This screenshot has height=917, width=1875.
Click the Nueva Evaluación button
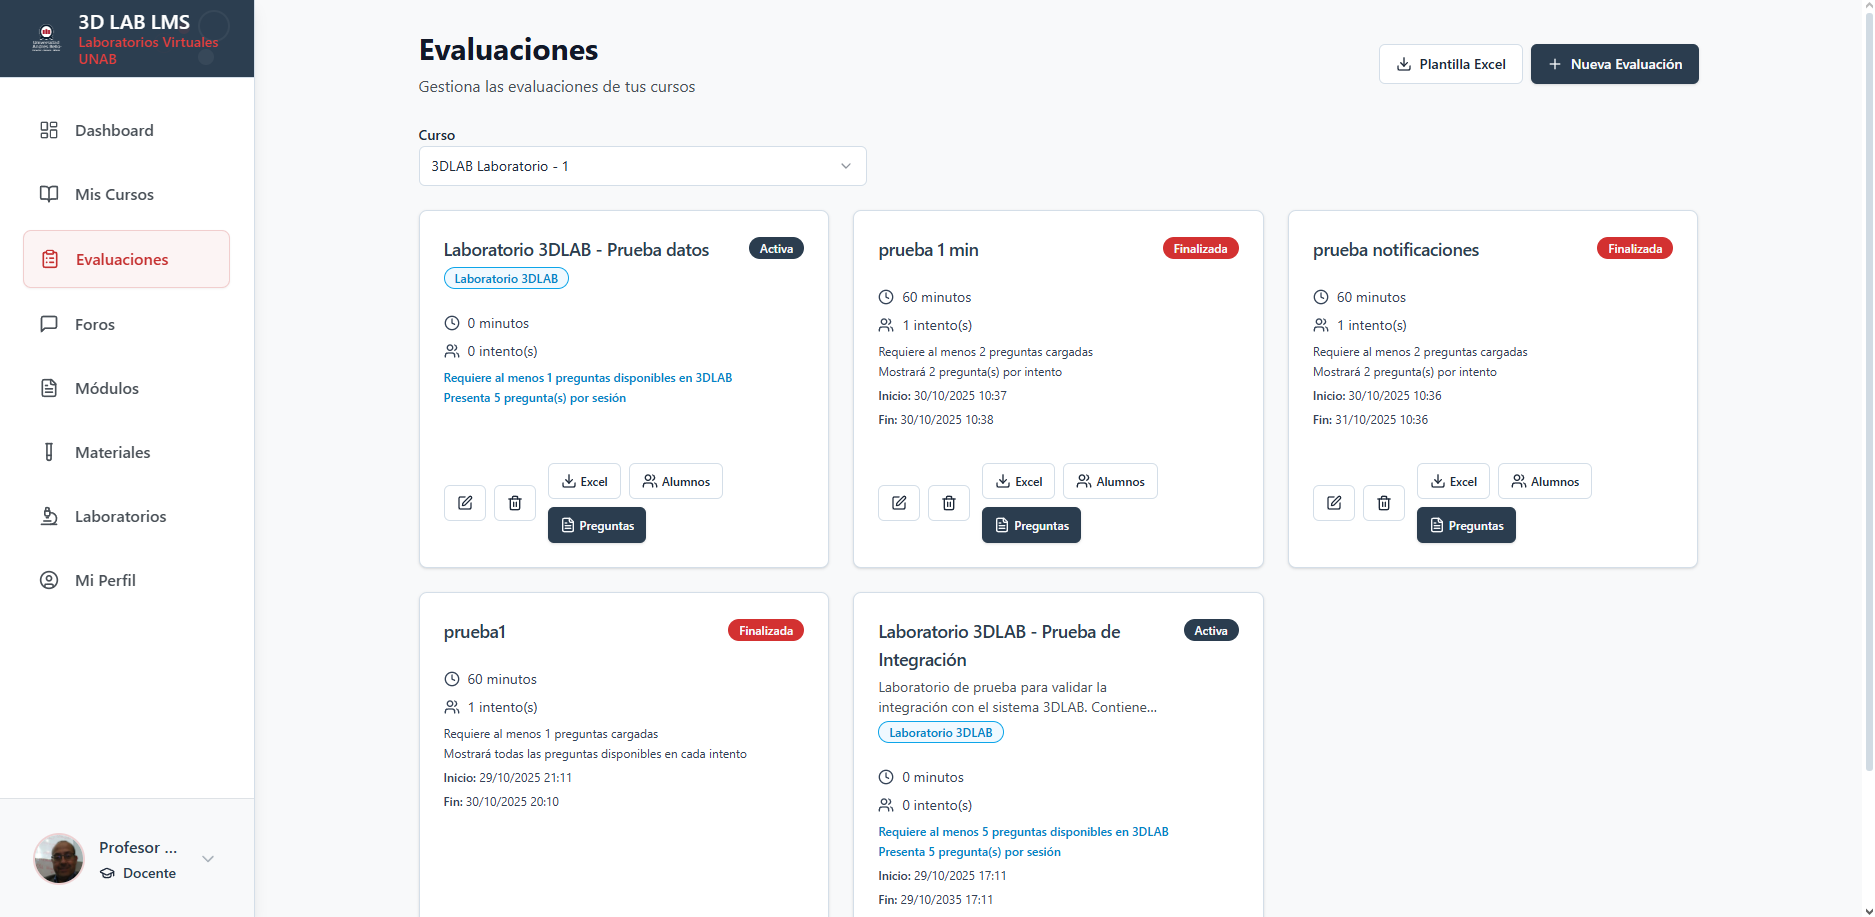tap(1614, 64)
